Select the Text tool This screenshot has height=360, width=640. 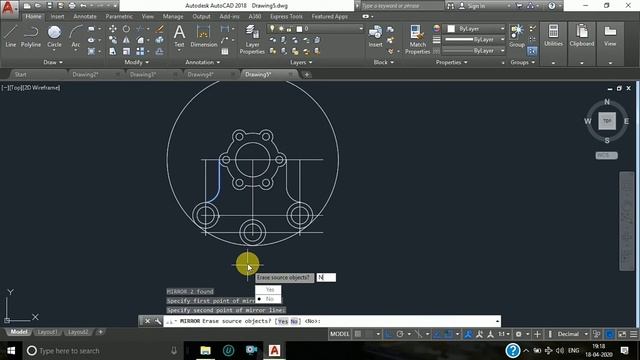179,36
